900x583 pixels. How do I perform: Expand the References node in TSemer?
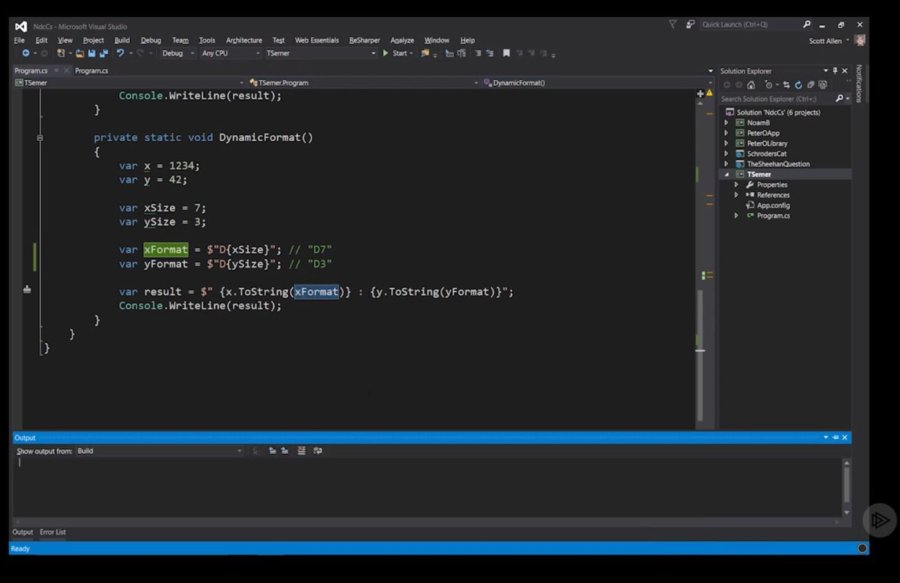(737, 195)
